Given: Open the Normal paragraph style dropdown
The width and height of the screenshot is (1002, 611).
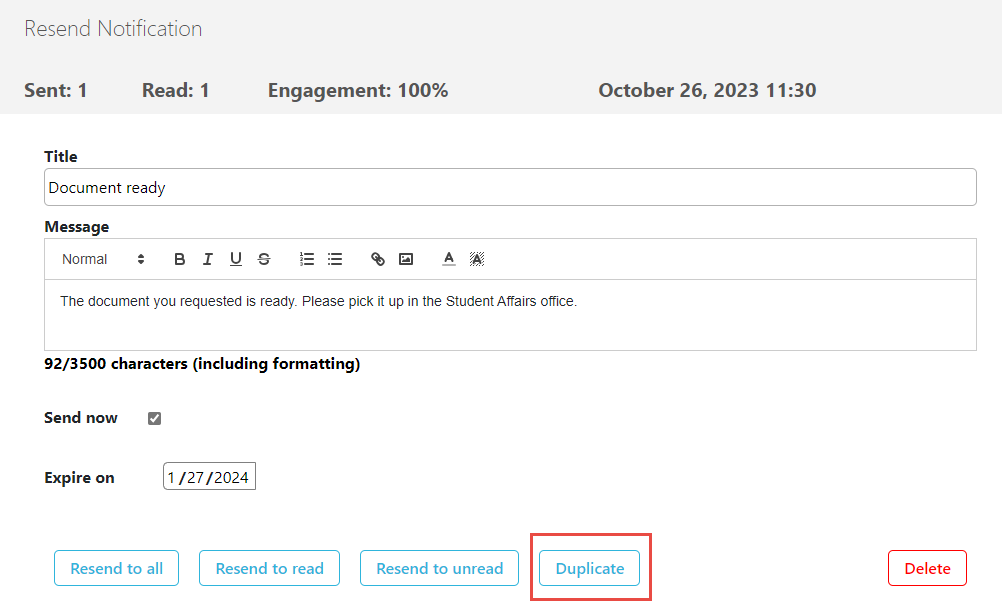Looking at the screenshot, I should [x=103, y=259].
